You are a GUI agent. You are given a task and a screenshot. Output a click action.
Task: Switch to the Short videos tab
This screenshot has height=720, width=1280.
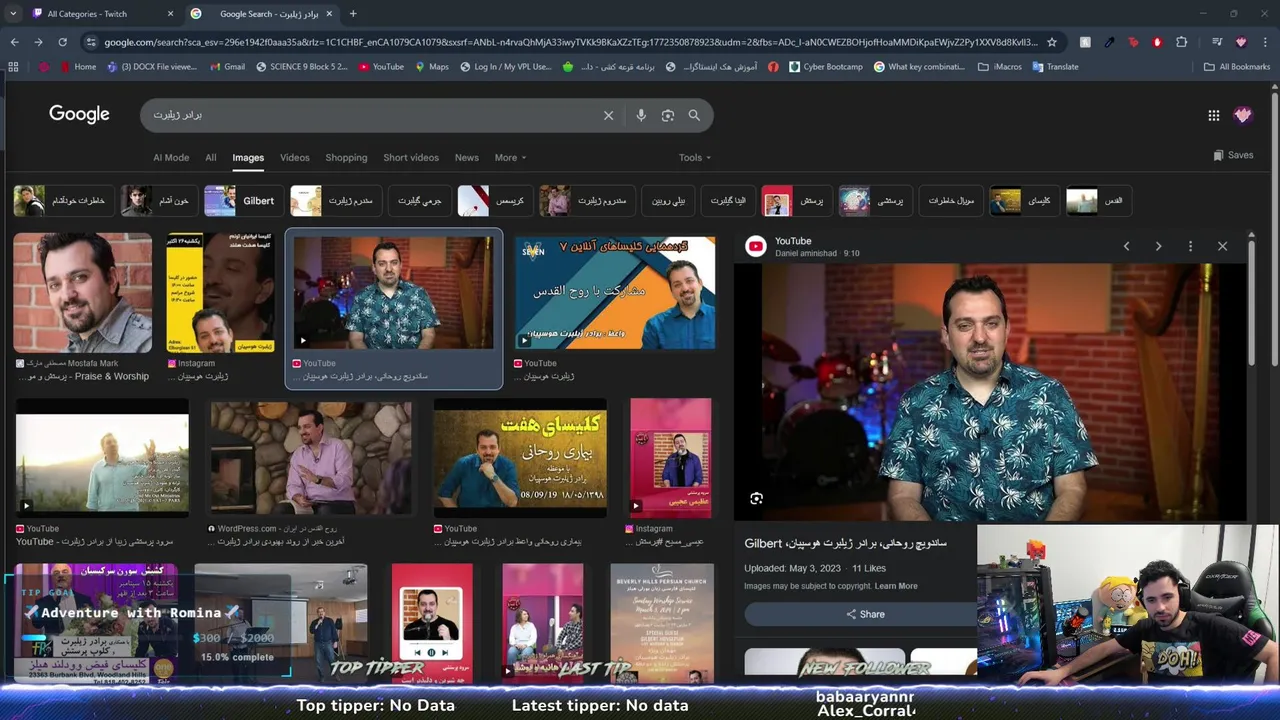tap(411, 158)
